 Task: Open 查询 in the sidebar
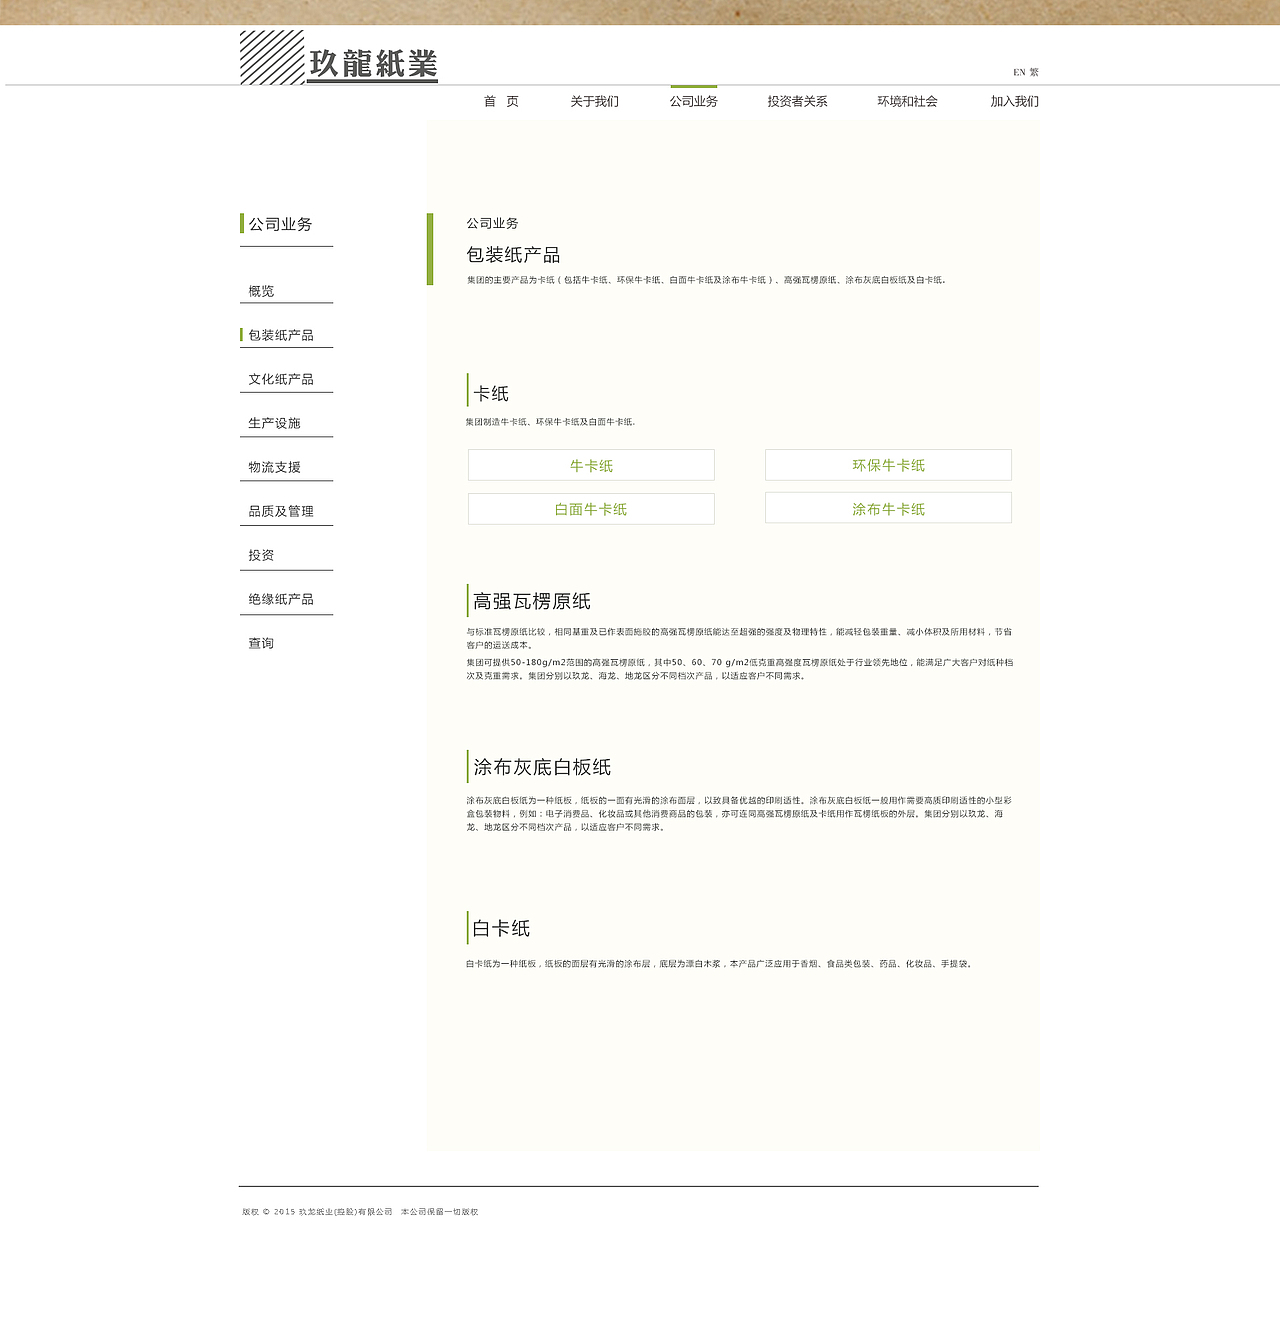(261, 643)
